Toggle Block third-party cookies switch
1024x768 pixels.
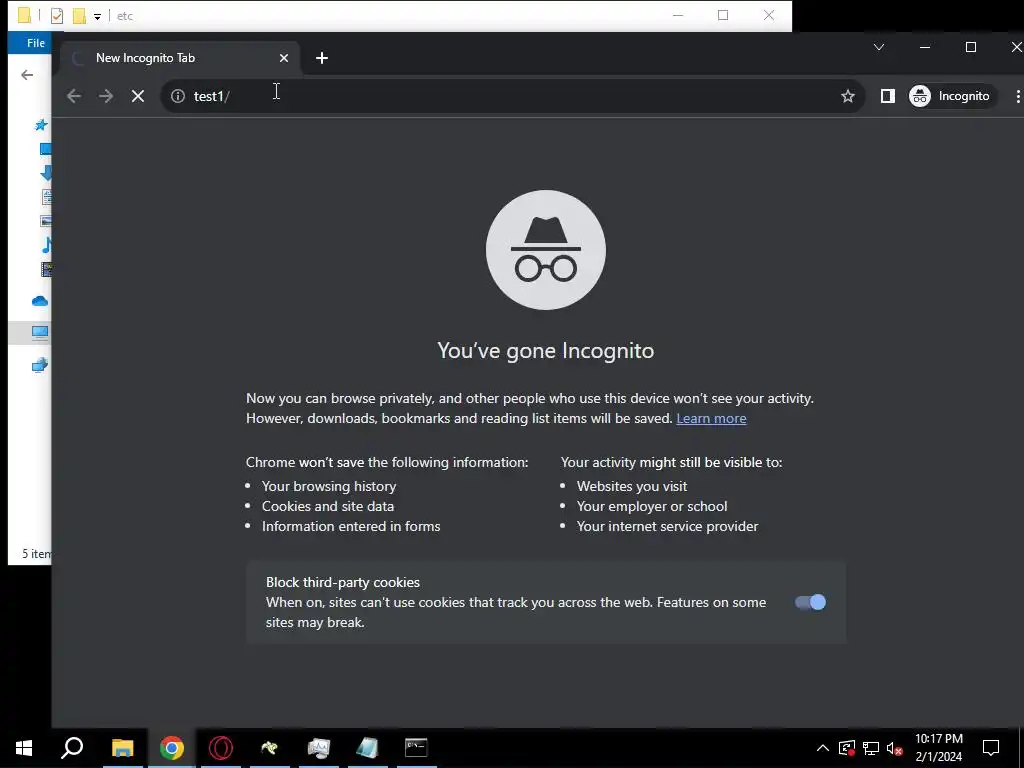(810, 602)
